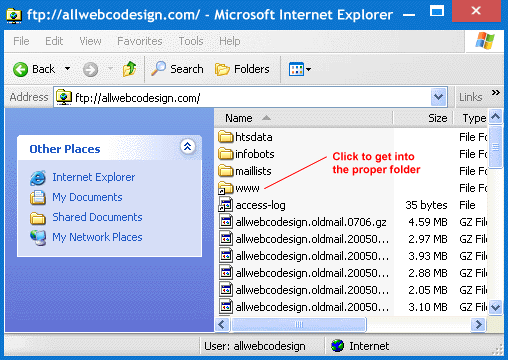This screenshot has height=360, width=508.
Task: Open the View menu
Action: (x=90, y=41)
